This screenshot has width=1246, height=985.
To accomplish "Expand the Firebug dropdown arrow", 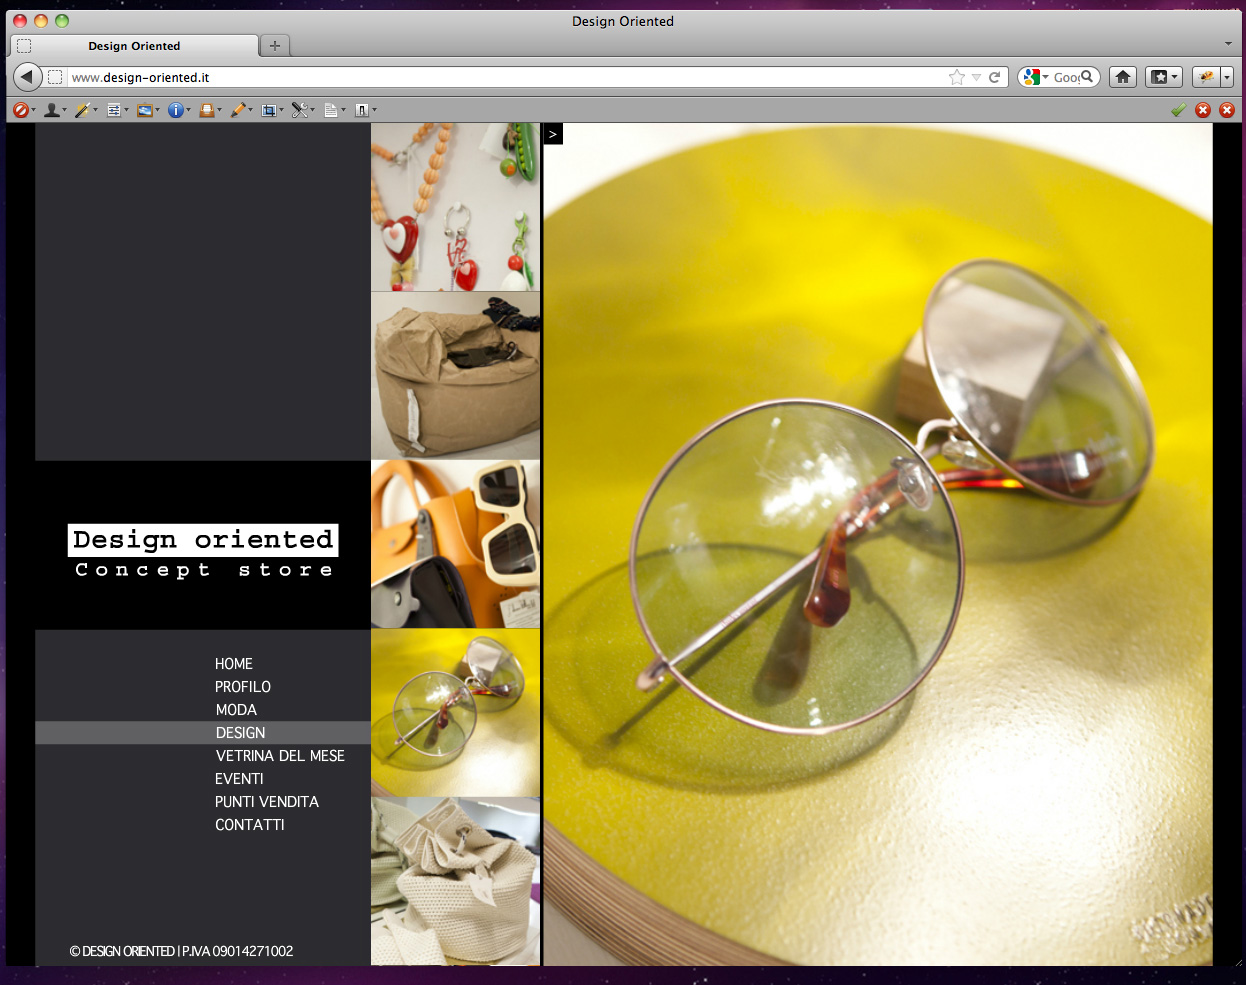I will pos(1227,77).
